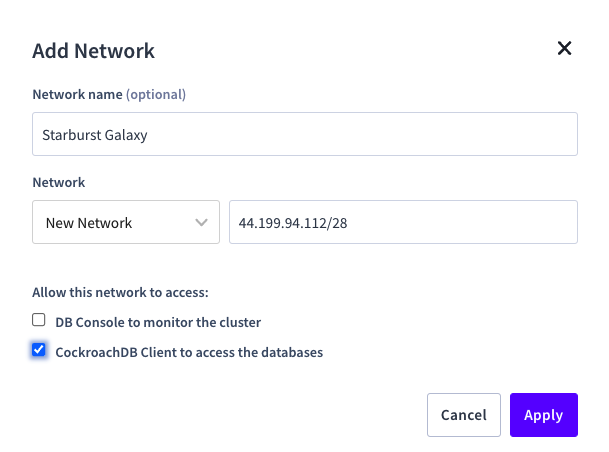
Task: Click the 'Network' label above the dropdown
Action: (58, 183)
